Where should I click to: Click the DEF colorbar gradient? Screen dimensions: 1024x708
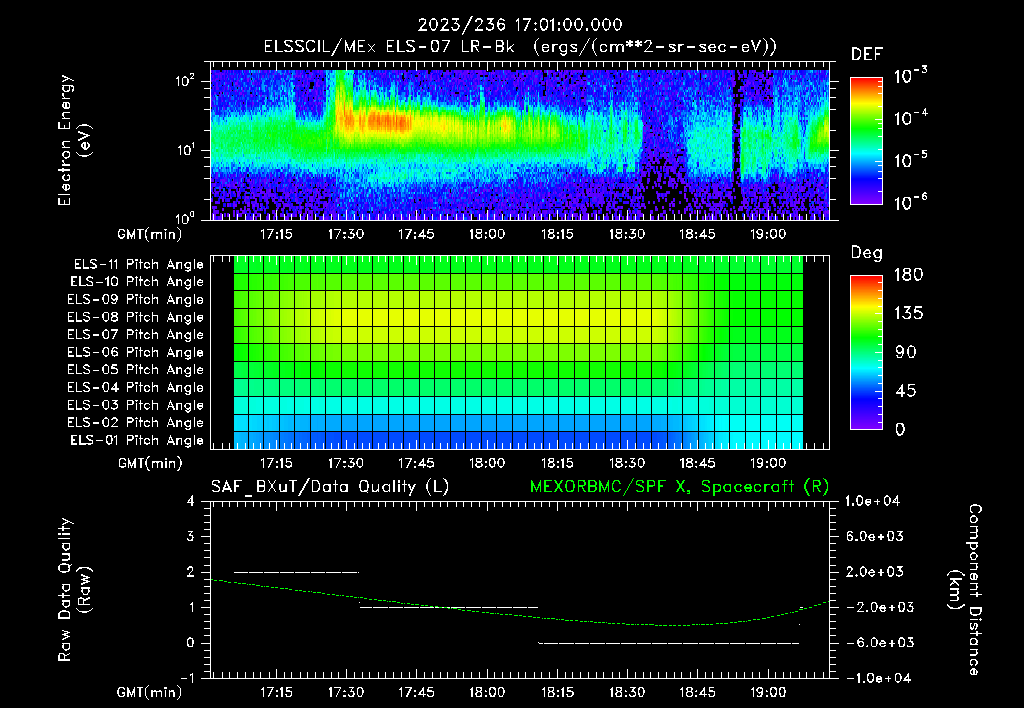[x=866, y=140]
